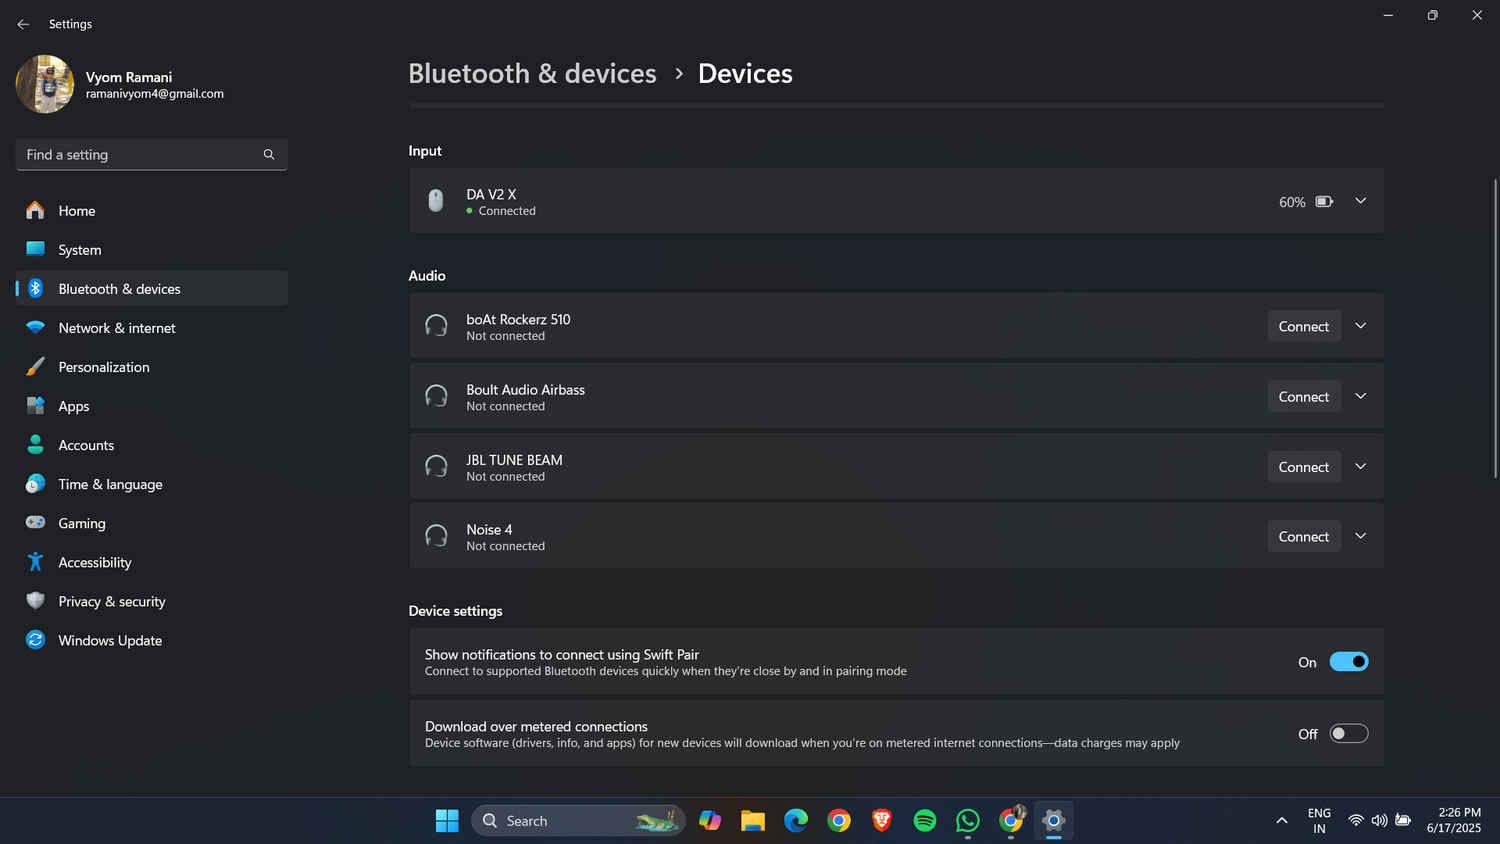Navigate to Bluetooth & devices breadcrumb
This screenshot has height=844, width=1500.
[532, 74]
